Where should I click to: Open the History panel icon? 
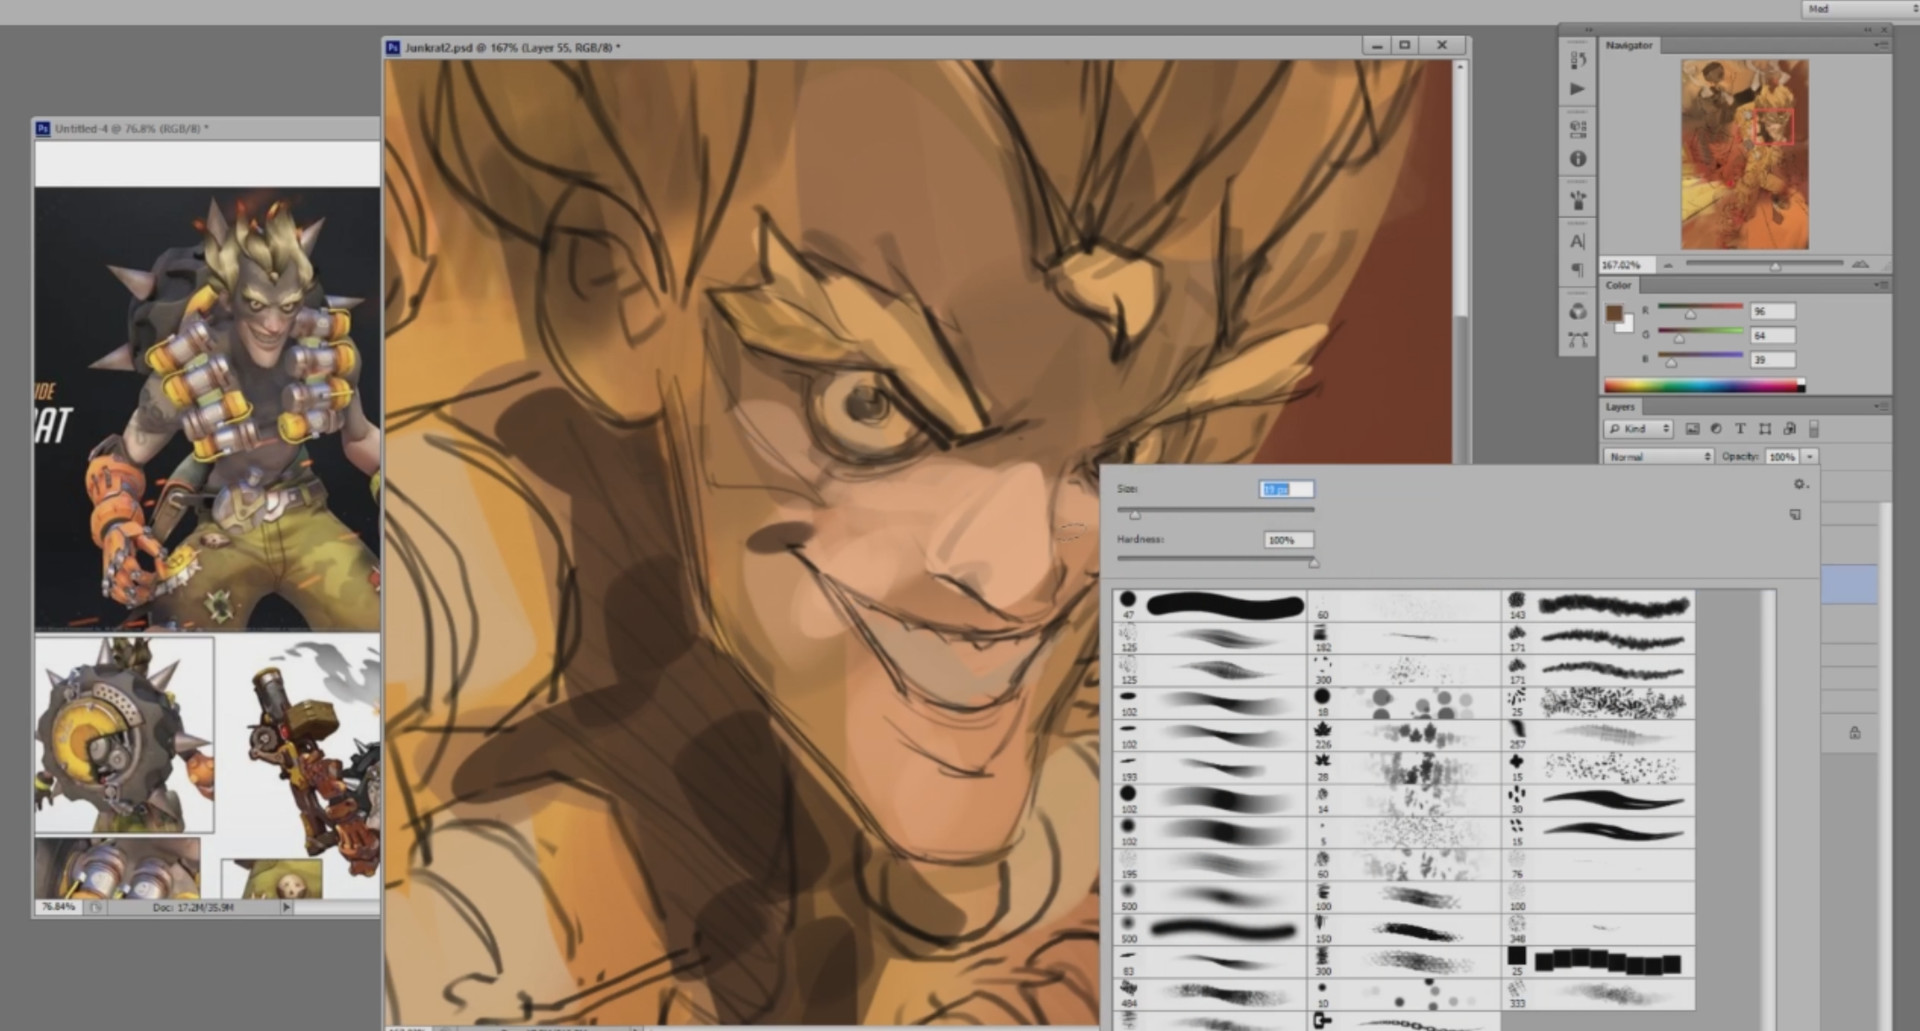[x=1578, y=60]
